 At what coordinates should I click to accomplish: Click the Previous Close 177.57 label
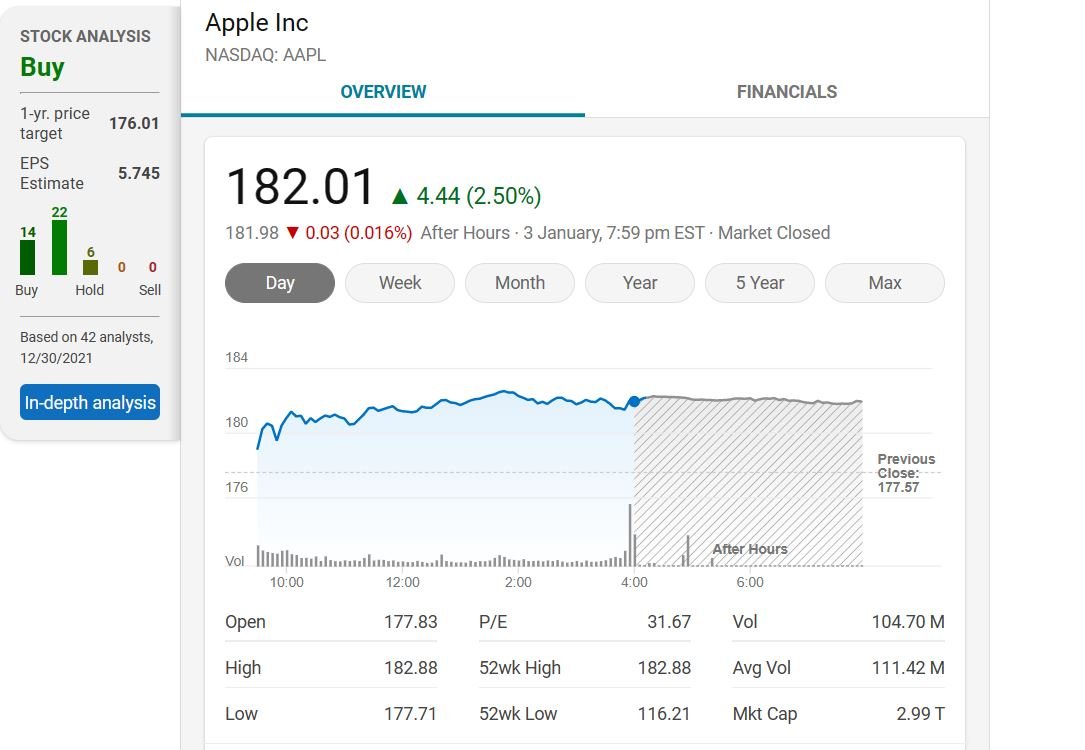click(x=906, y=473)
